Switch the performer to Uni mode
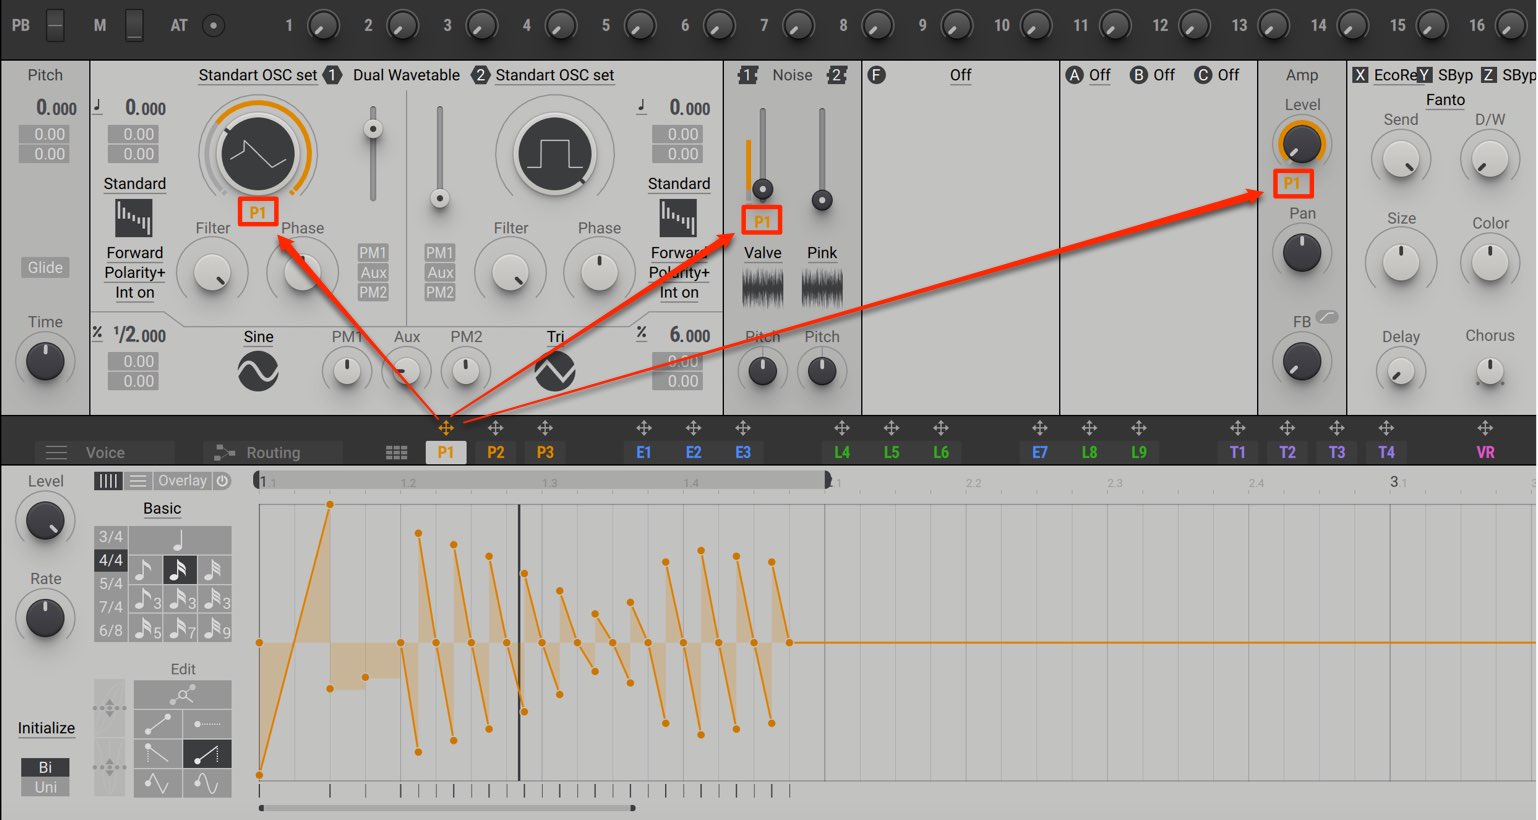 tap(46, 787)
